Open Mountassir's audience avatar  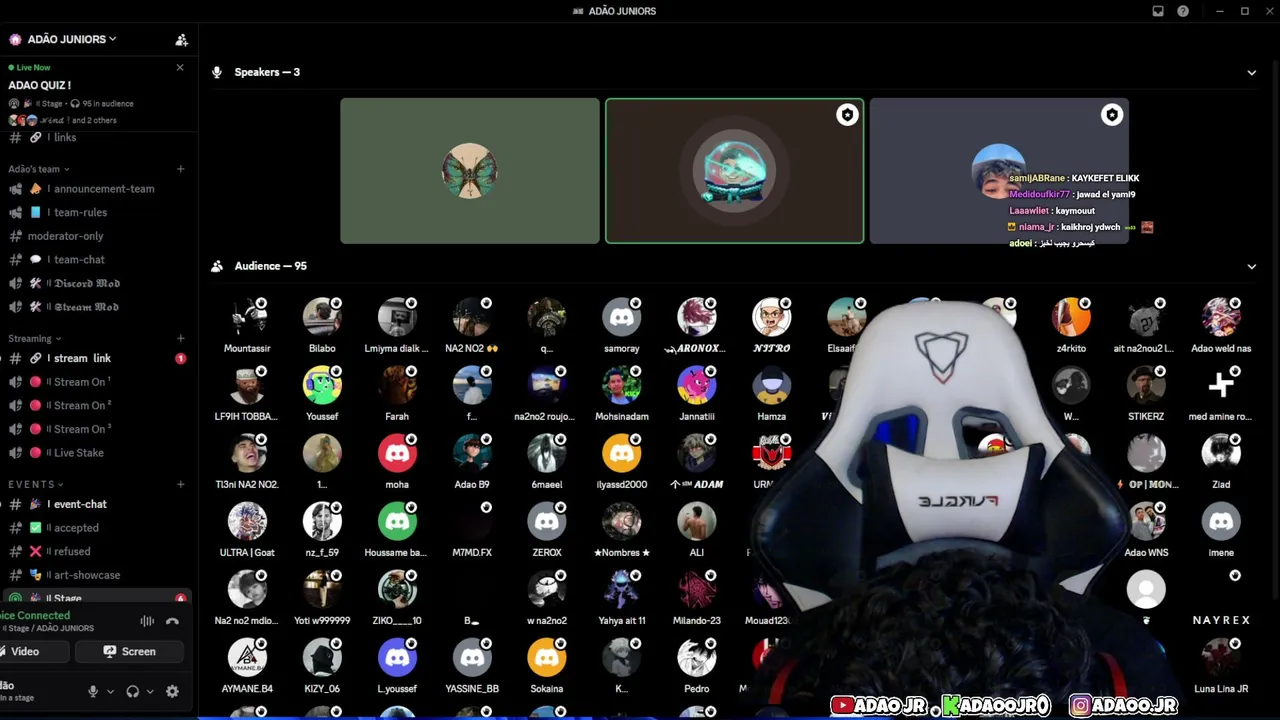pyautogui.click(x=247, y=317)
